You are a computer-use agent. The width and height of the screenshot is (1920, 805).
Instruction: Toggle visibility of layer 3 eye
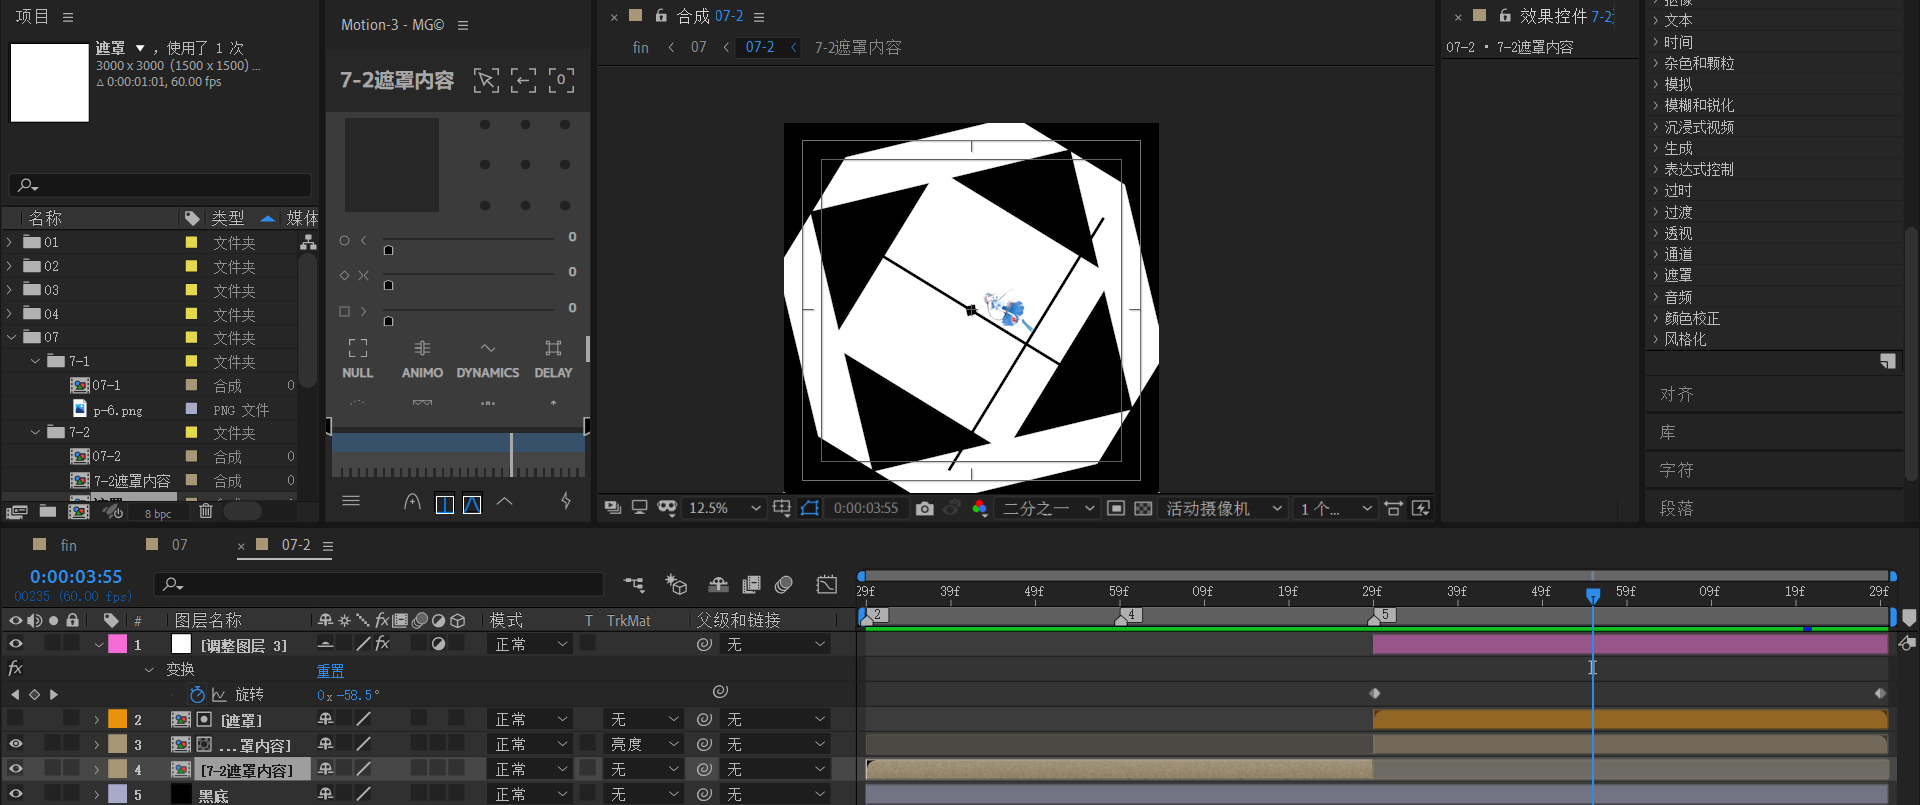point(15,744)
